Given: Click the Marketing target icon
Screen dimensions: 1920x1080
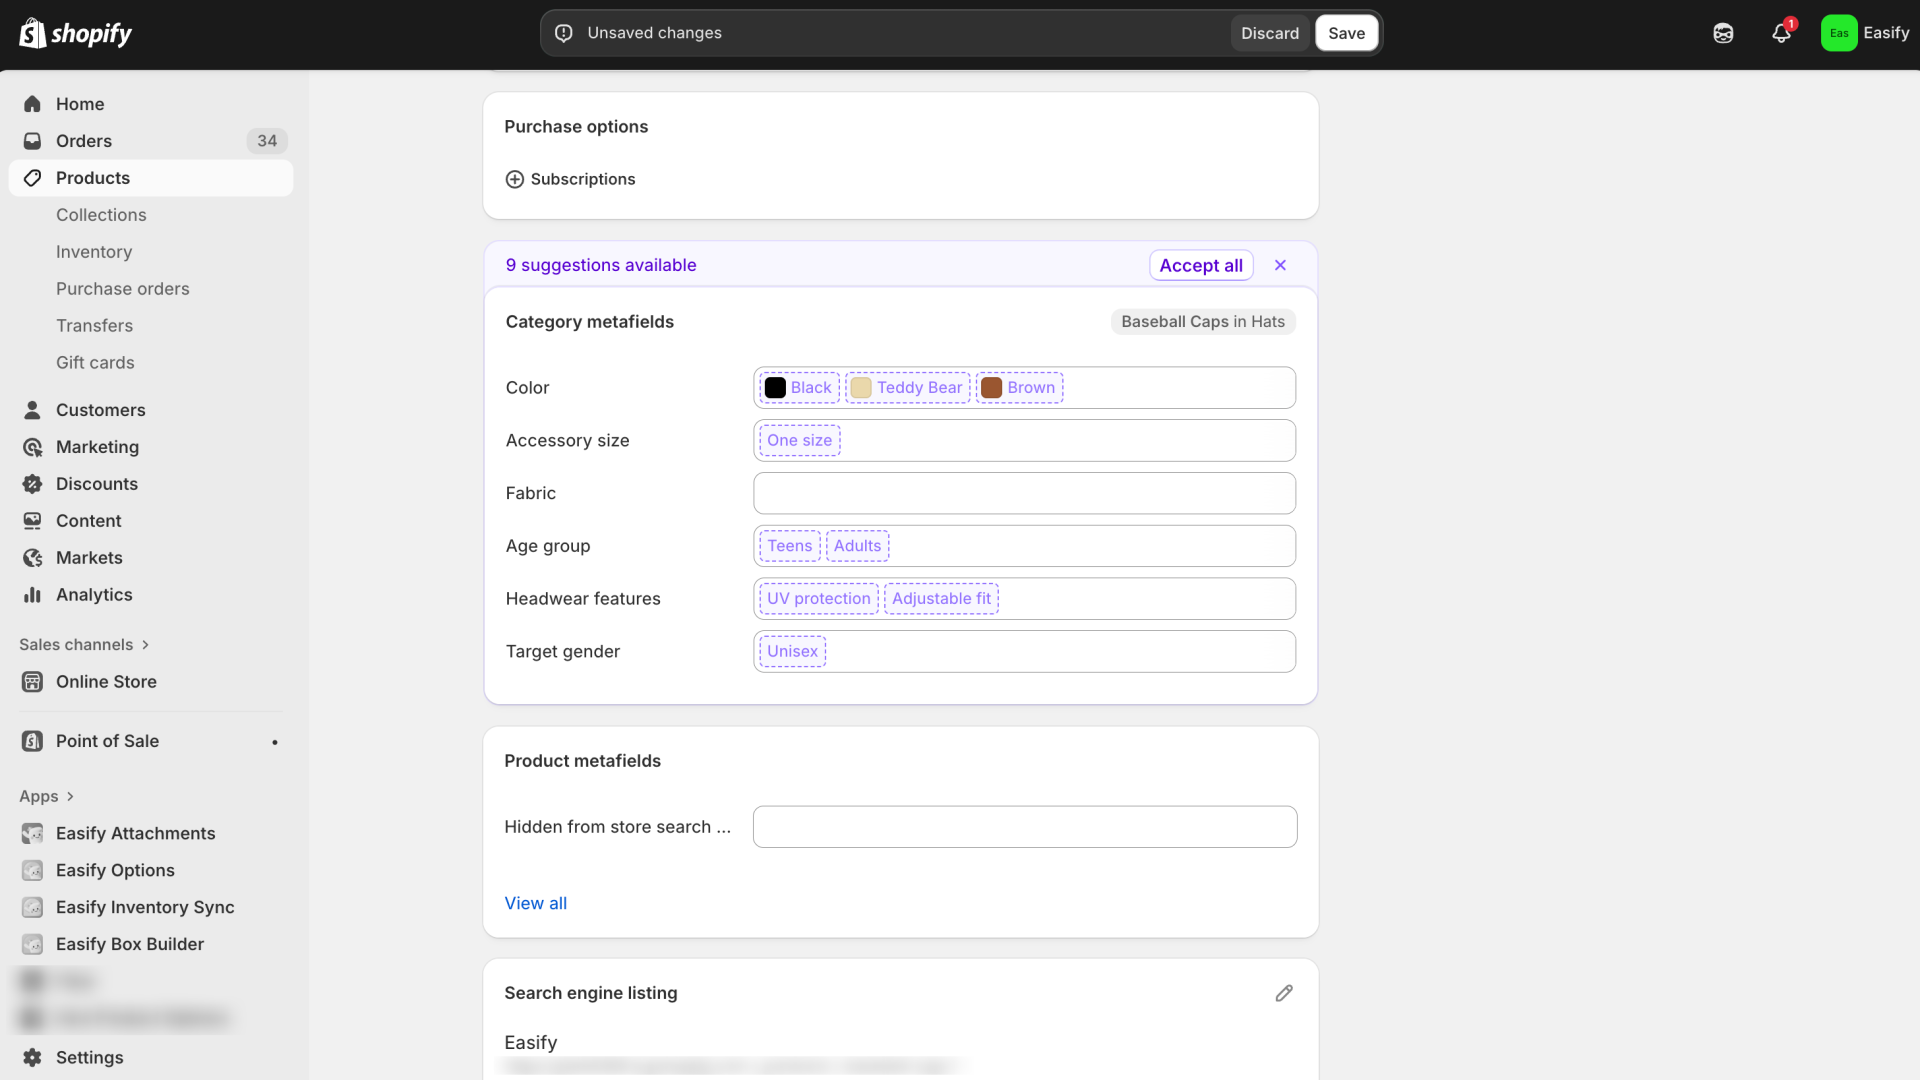Looking at the screenshot, I should click(x=32, y=447).
